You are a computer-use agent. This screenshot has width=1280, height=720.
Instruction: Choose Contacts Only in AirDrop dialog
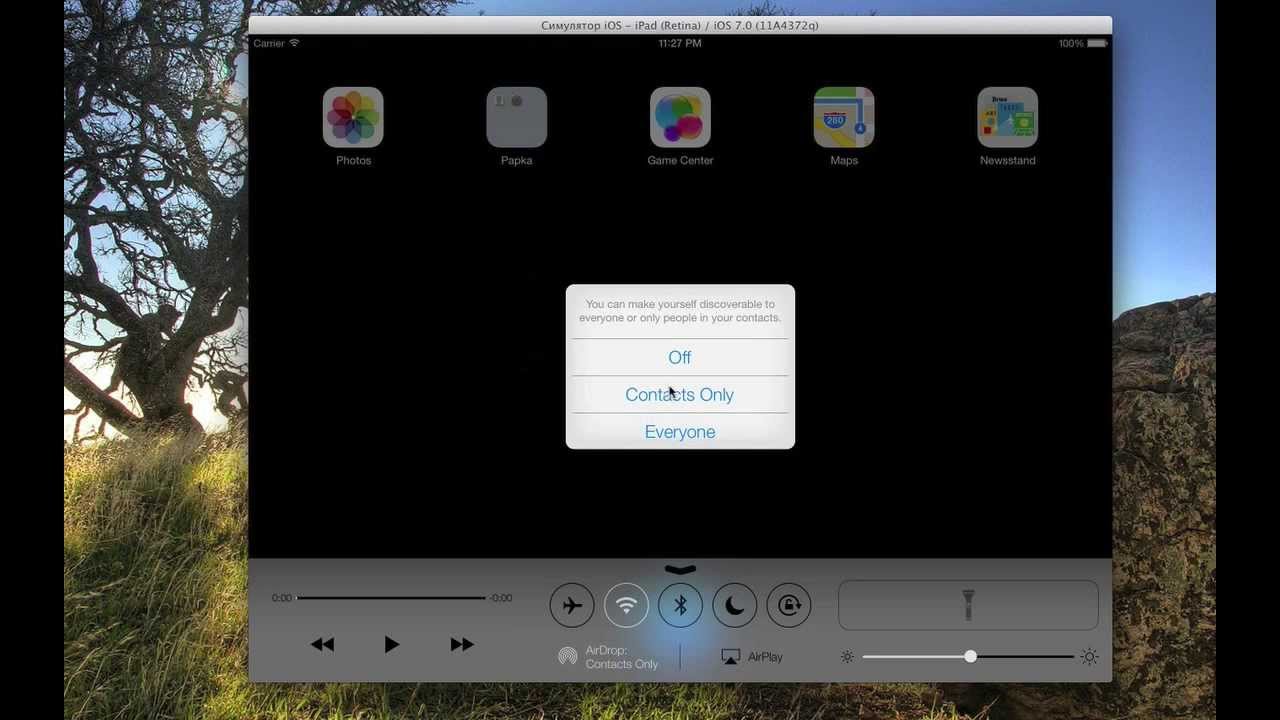click(680, 394)
